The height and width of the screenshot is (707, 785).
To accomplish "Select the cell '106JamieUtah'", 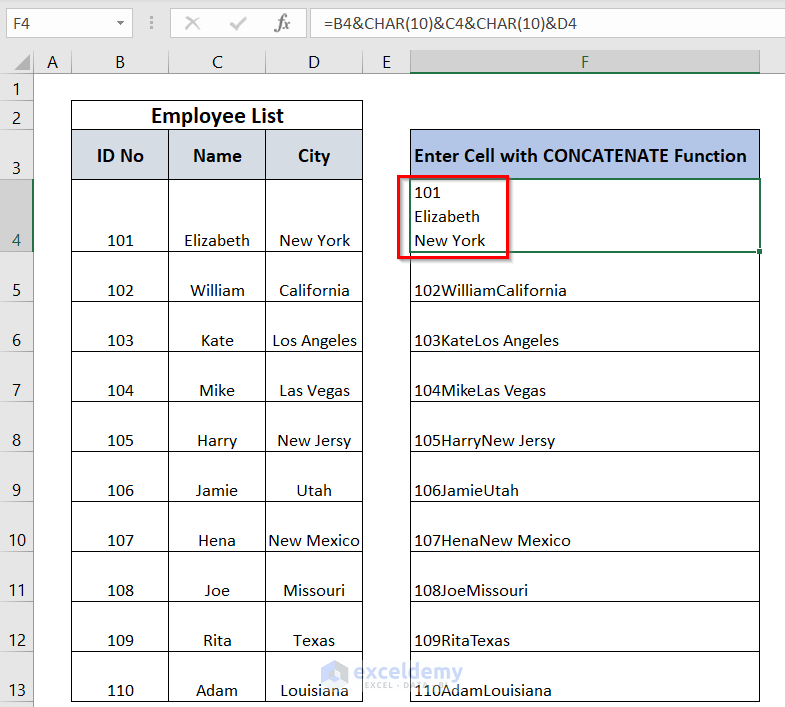I will (585, 477).
